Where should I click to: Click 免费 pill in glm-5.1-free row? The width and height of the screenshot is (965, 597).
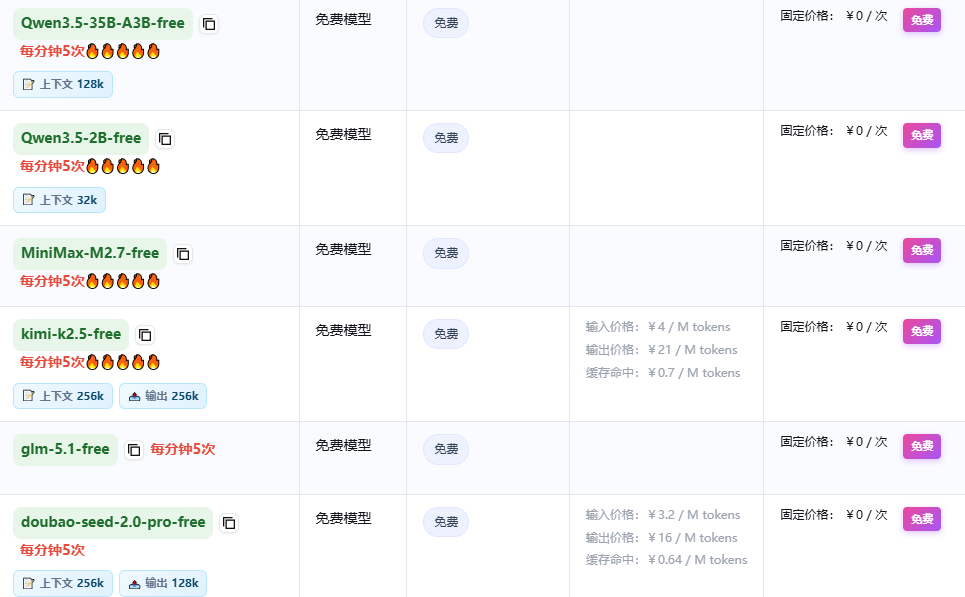tap(446, 449)
